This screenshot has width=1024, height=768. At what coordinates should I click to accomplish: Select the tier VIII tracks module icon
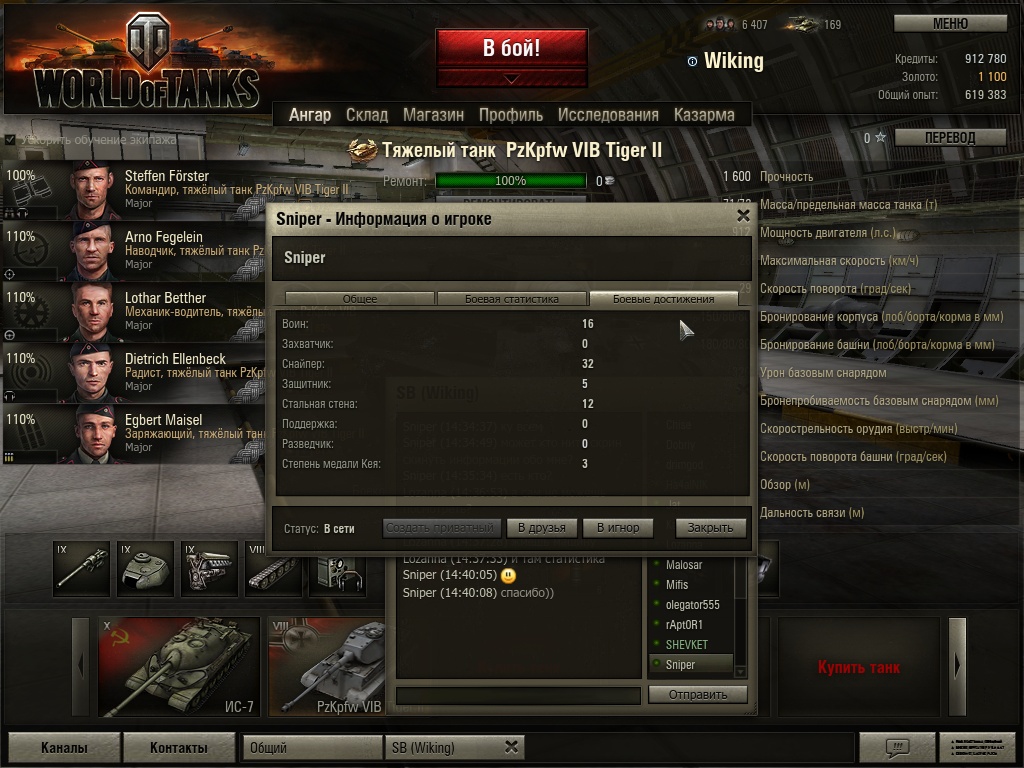[273, 568]
